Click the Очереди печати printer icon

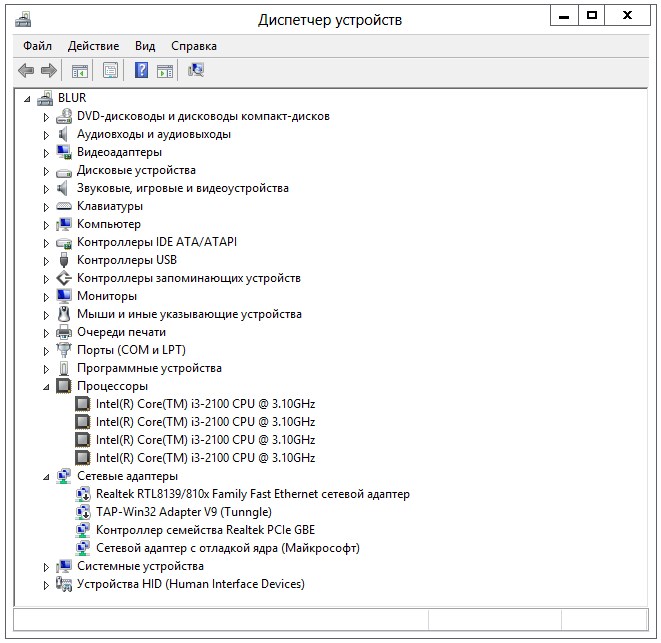[x=64, y=332]
